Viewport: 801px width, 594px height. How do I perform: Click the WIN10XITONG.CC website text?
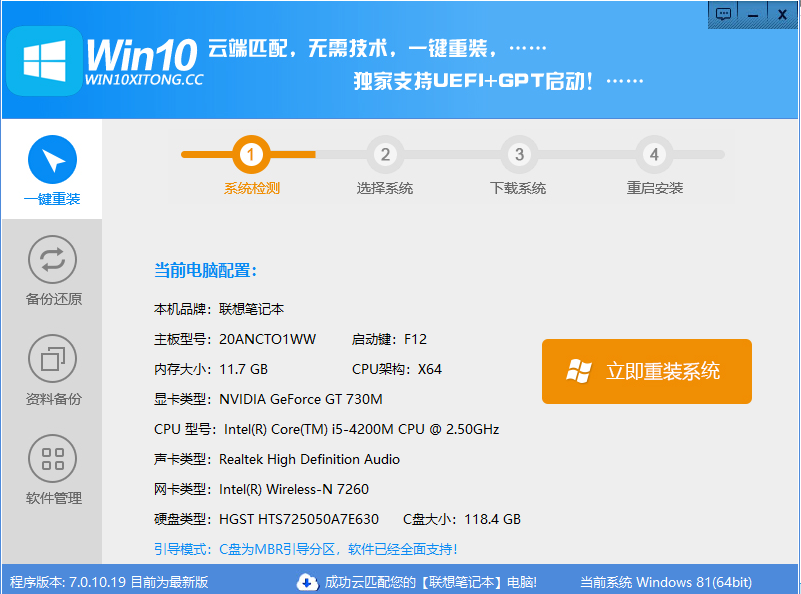[144, 80]
